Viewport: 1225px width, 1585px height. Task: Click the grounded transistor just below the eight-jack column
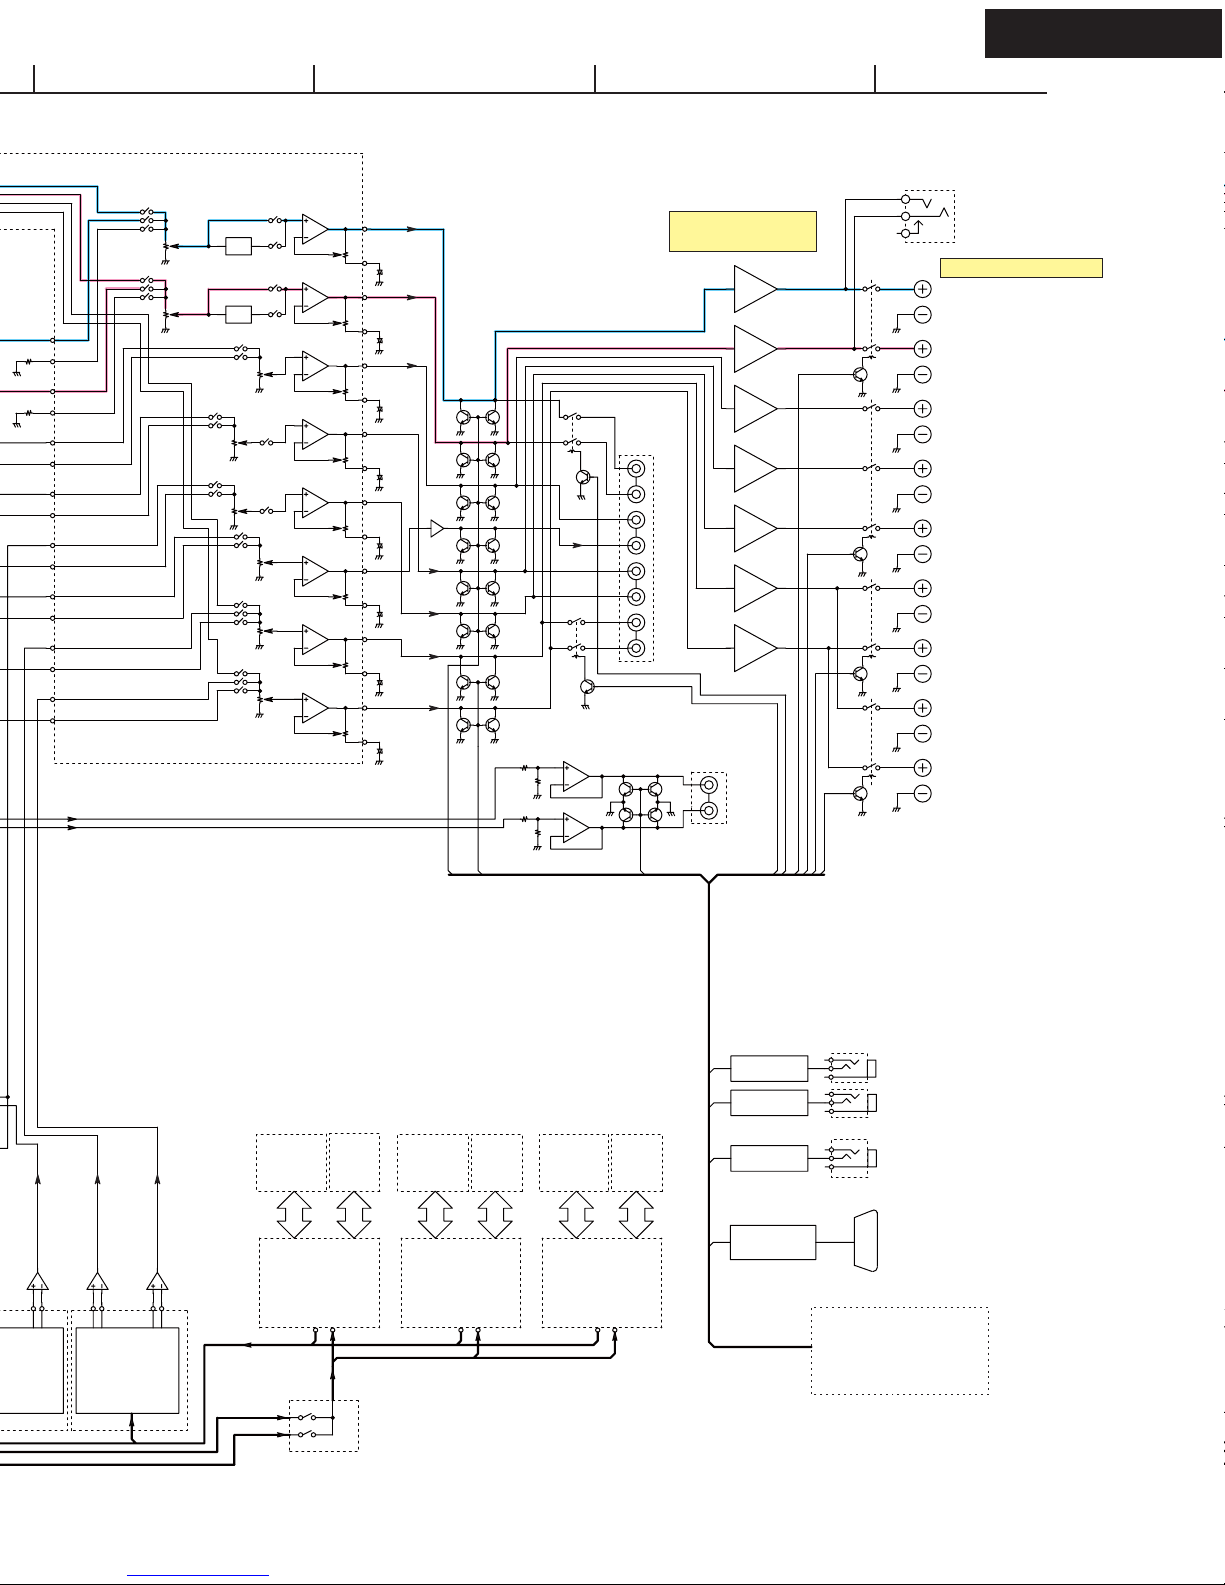[588, 686]
